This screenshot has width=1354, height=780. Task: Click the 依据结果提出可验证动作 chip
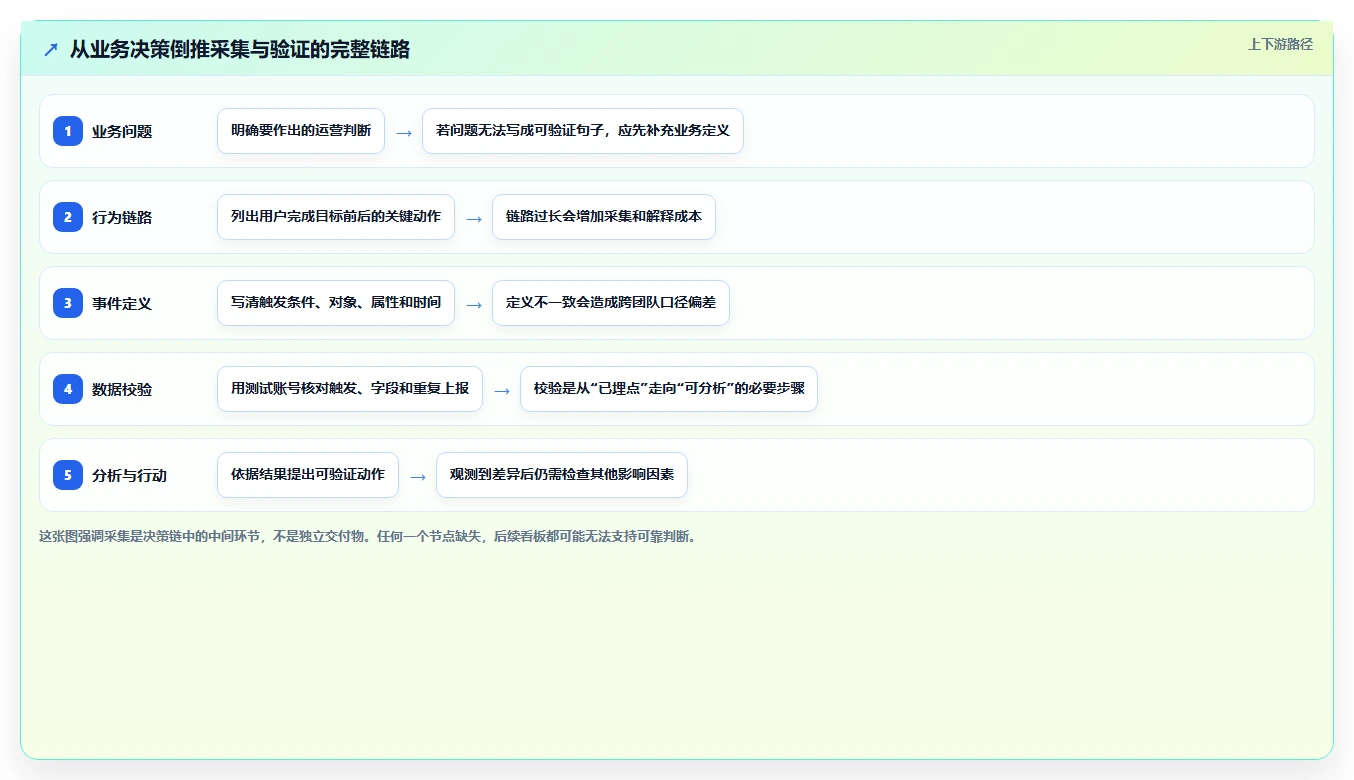[x=308, y=475]
